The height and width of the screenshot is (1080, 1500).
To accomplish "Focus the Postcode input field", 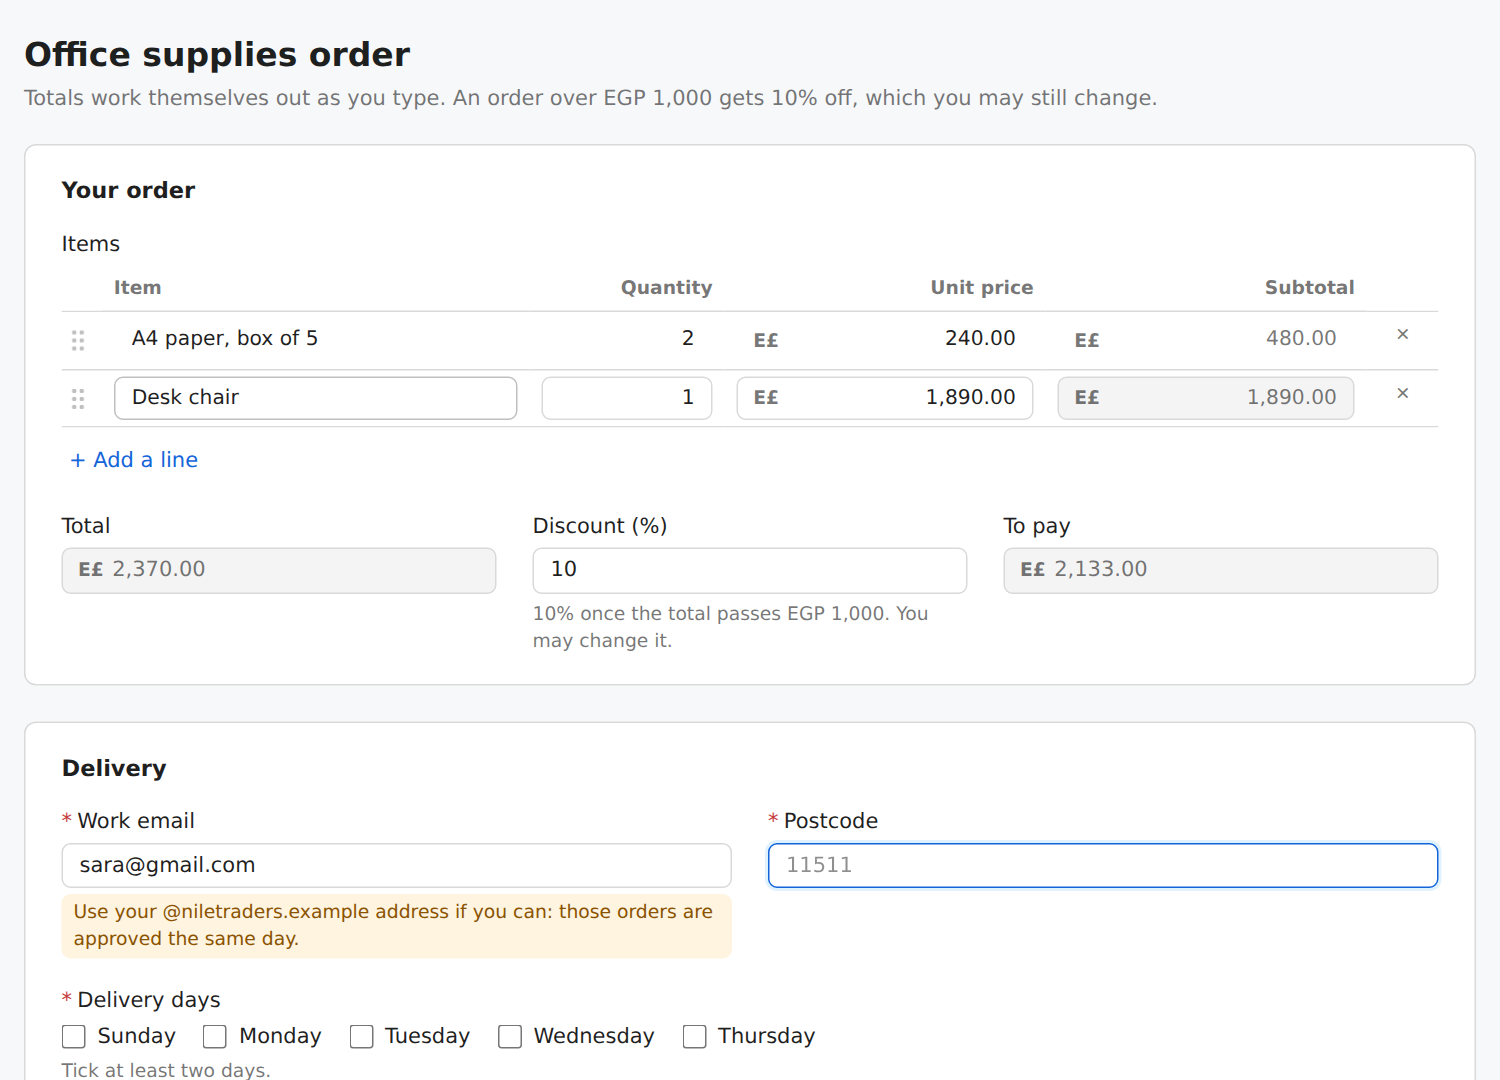I will click(1103, 865).
